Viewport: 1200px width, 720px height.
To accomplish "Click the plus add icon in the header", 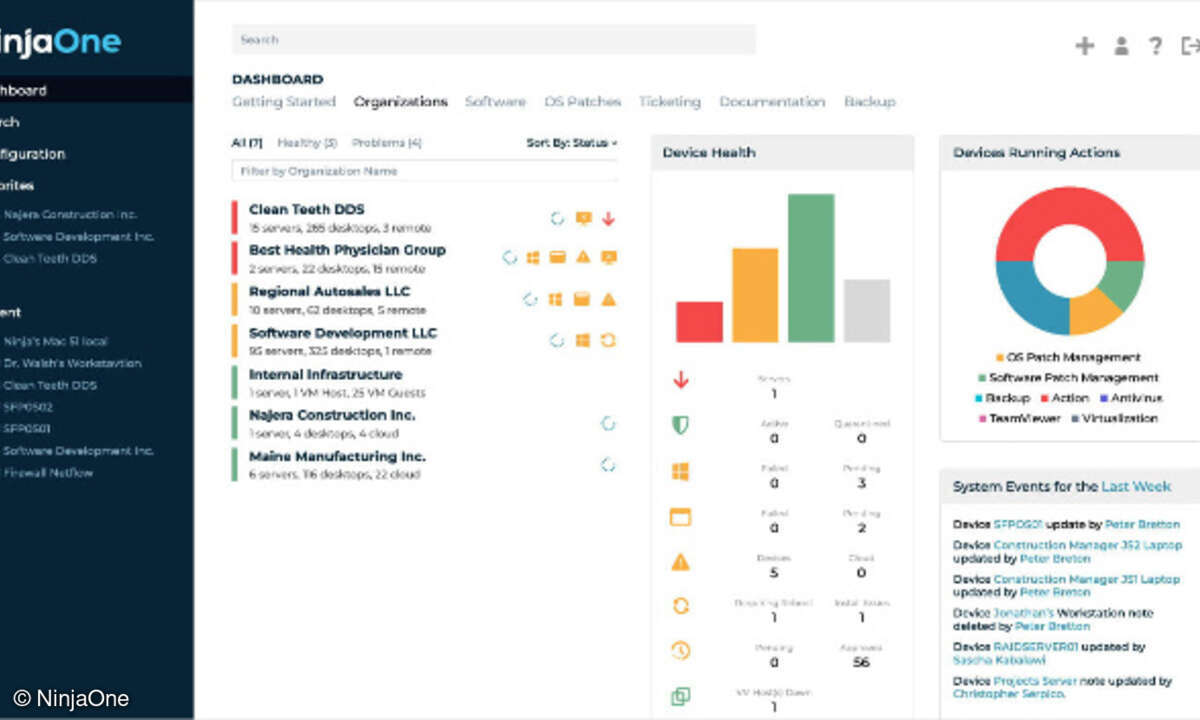I will pyautogui.click(x=1084, y=45).
